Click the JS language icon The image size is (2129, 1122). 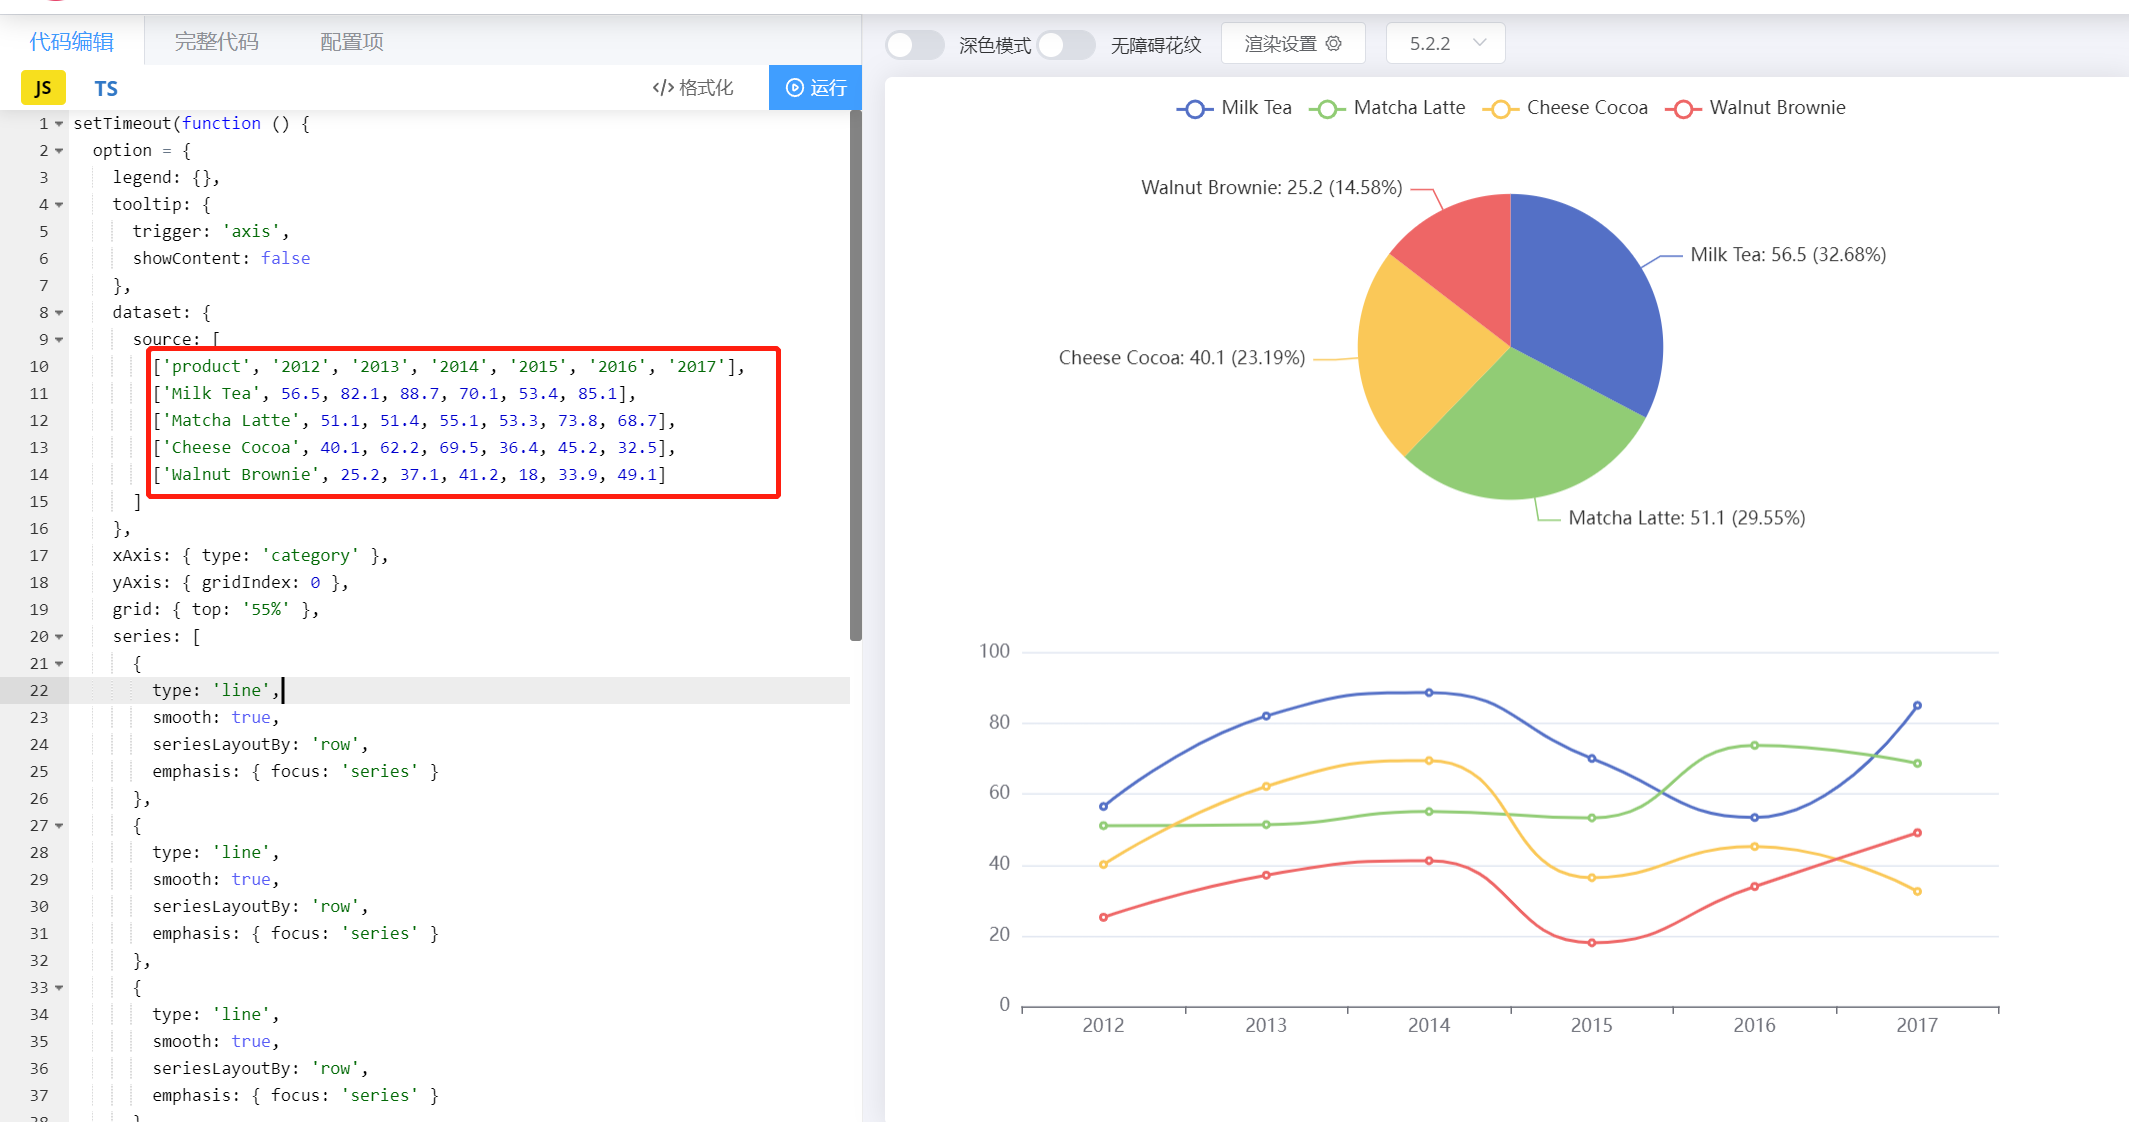coord(43,88)
